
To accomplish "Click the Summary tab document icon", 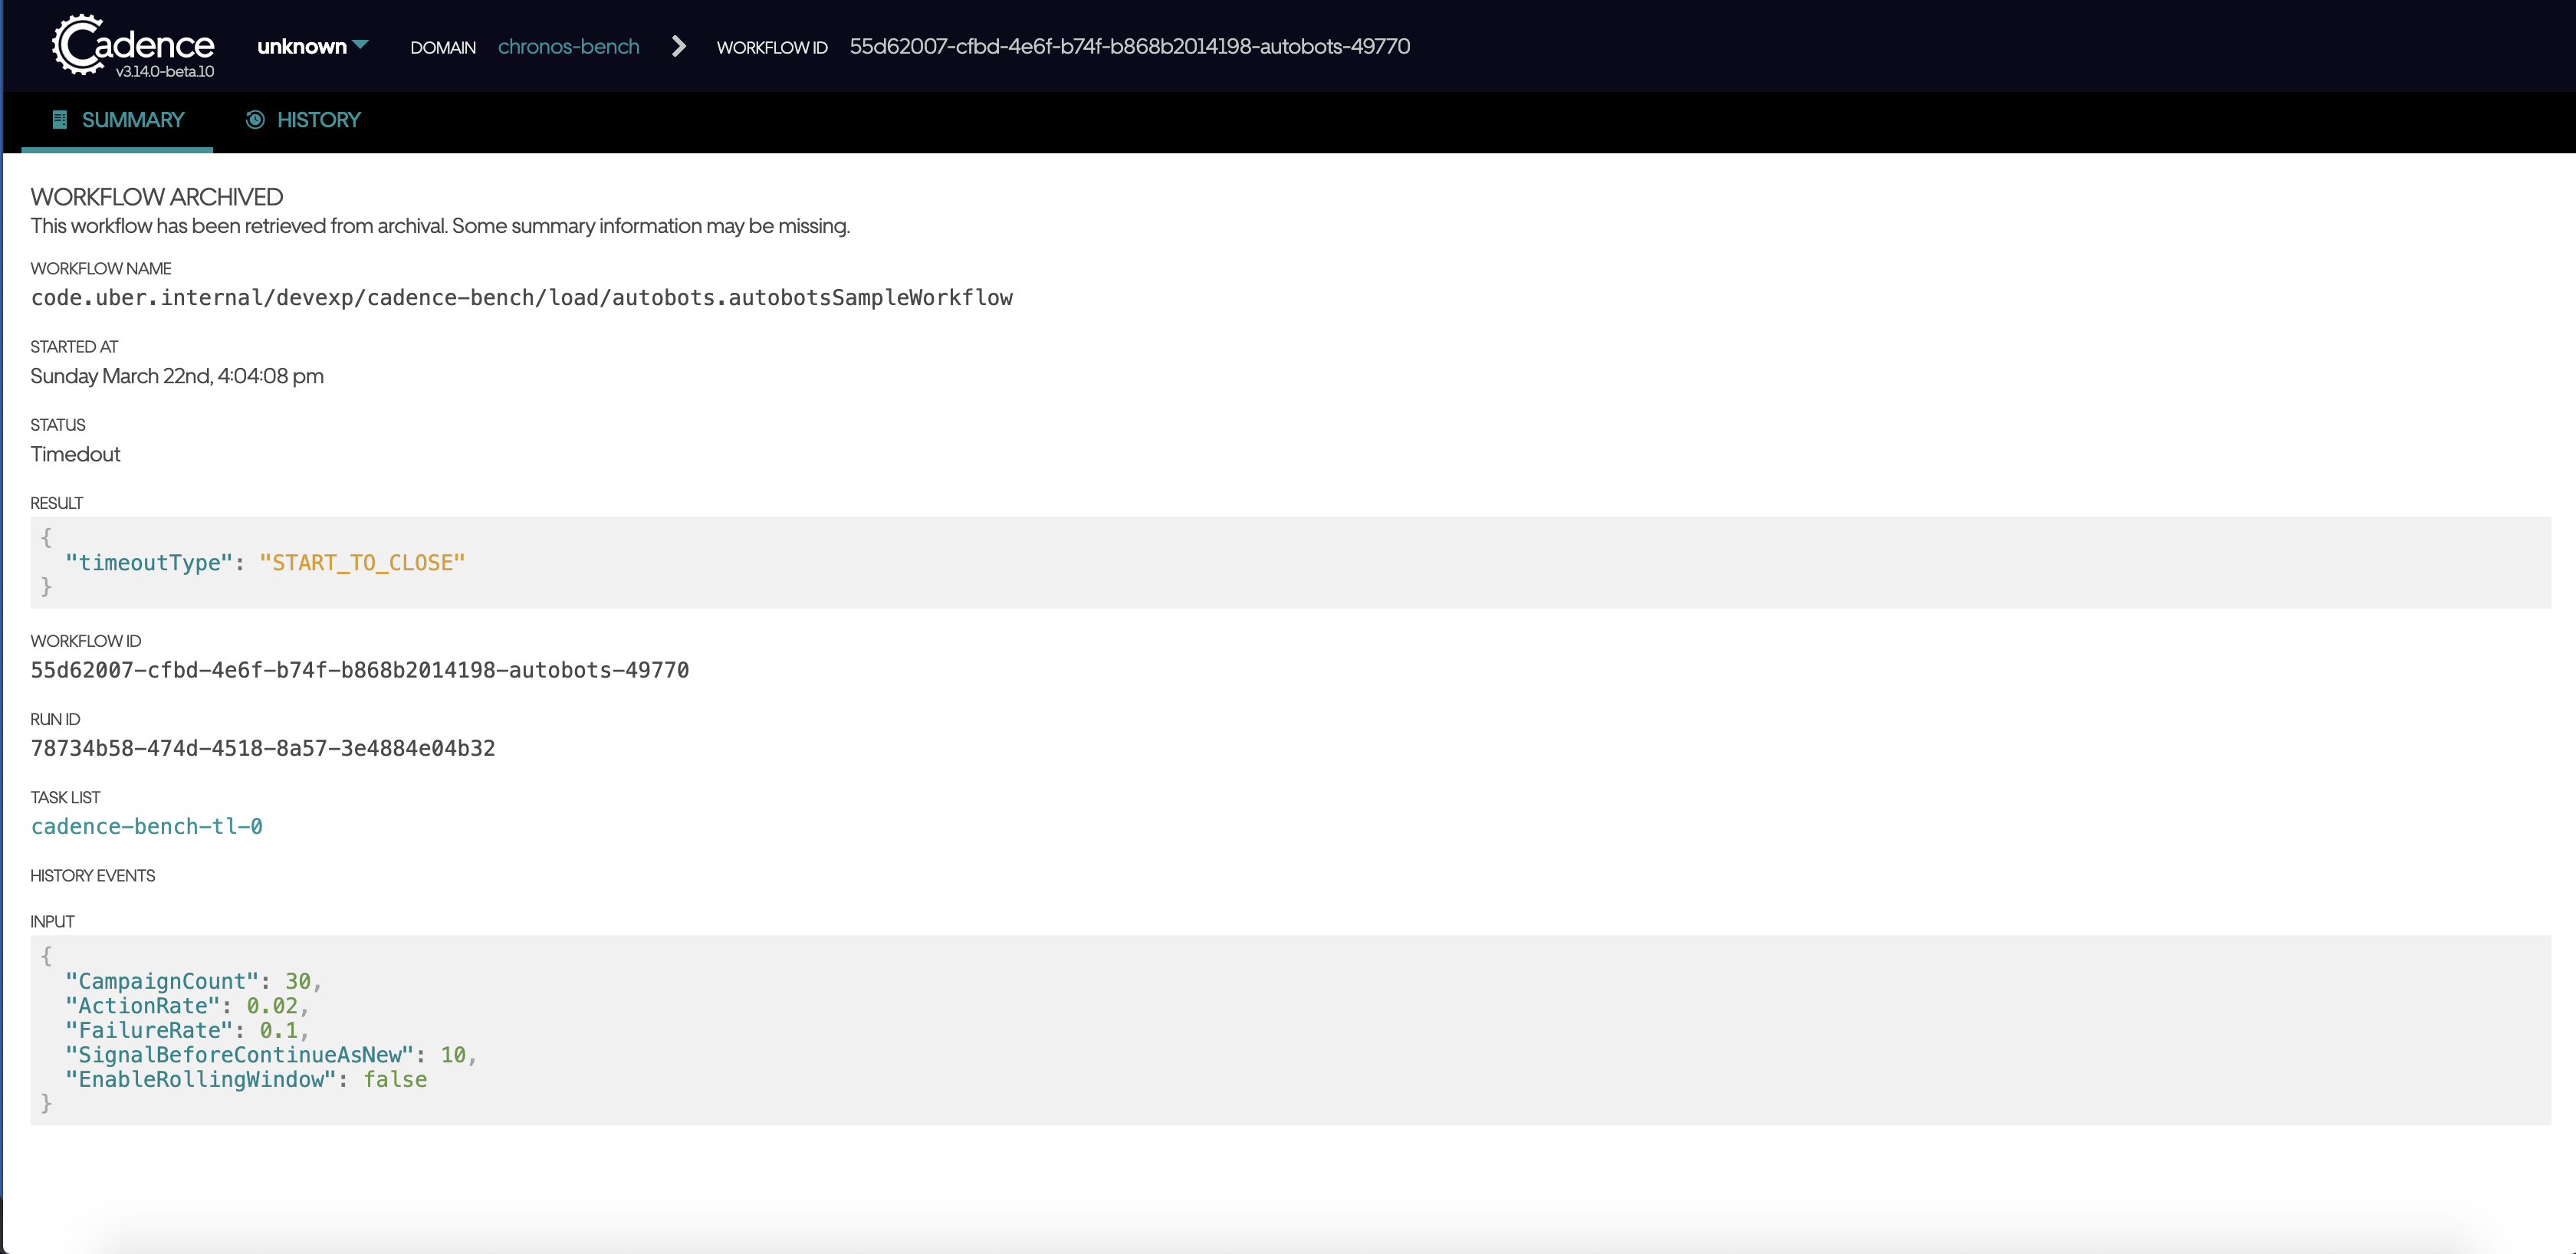I will pos(59,120).
